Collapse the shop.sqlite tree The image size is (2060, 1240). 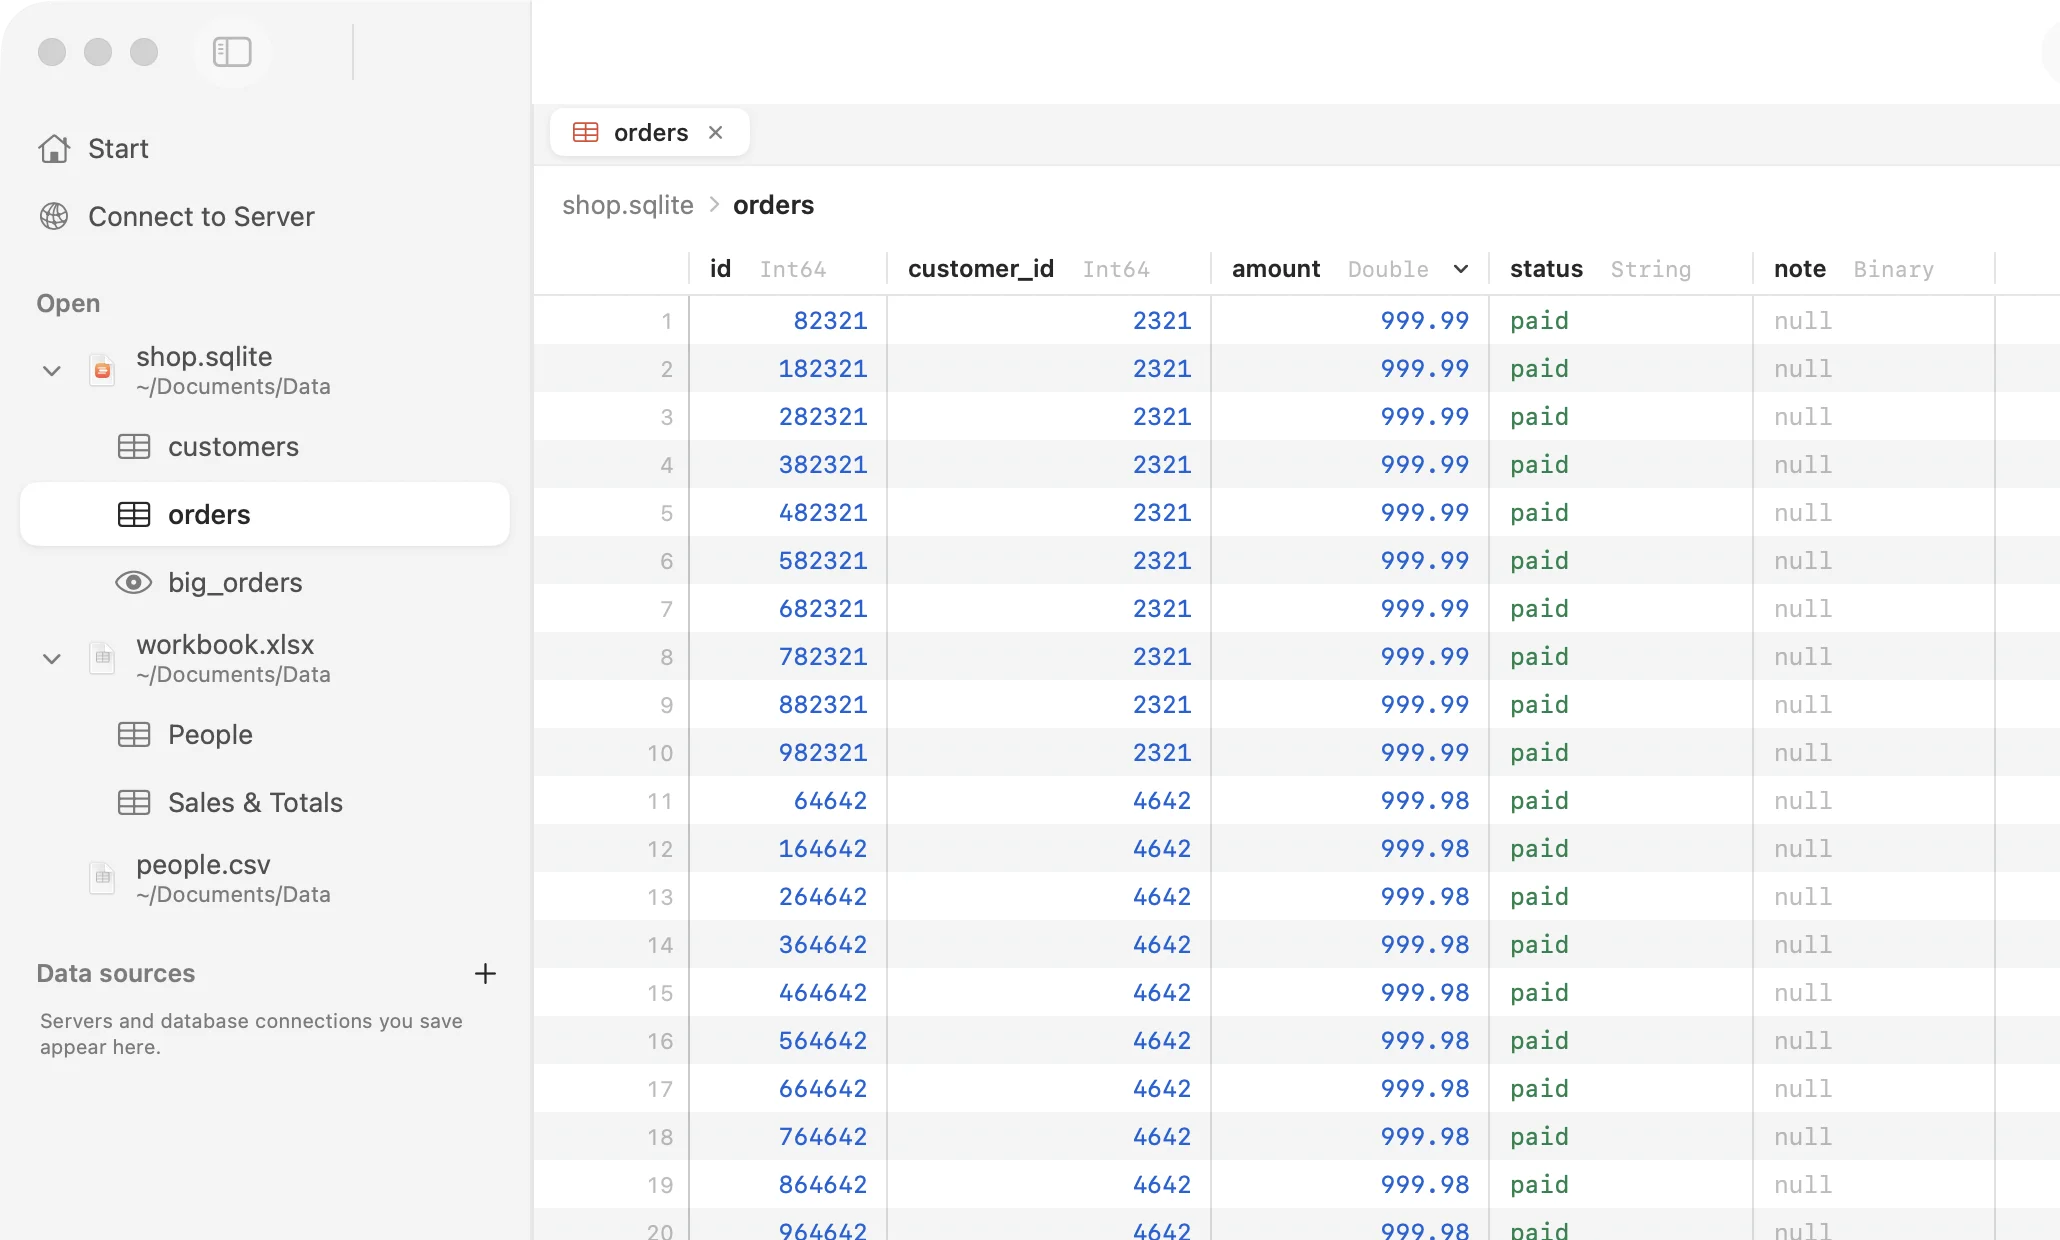tap(52, 371)
